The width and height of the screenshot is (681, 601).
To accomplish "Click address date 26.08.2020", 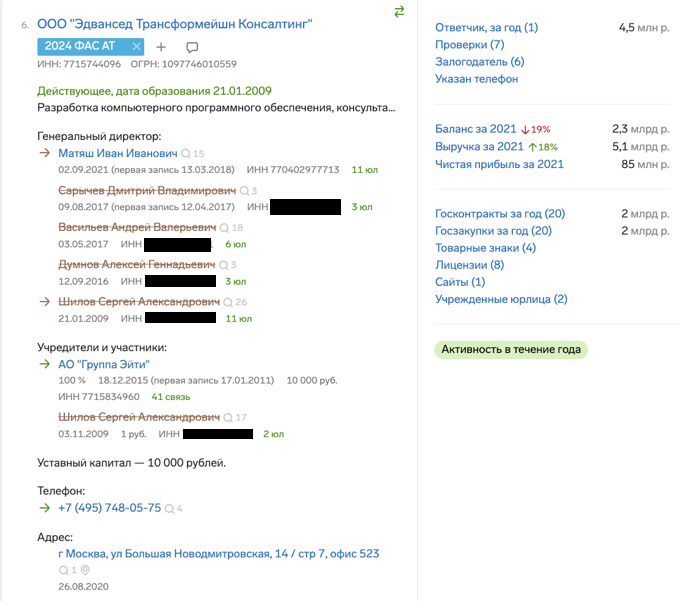I will [83, 587].
